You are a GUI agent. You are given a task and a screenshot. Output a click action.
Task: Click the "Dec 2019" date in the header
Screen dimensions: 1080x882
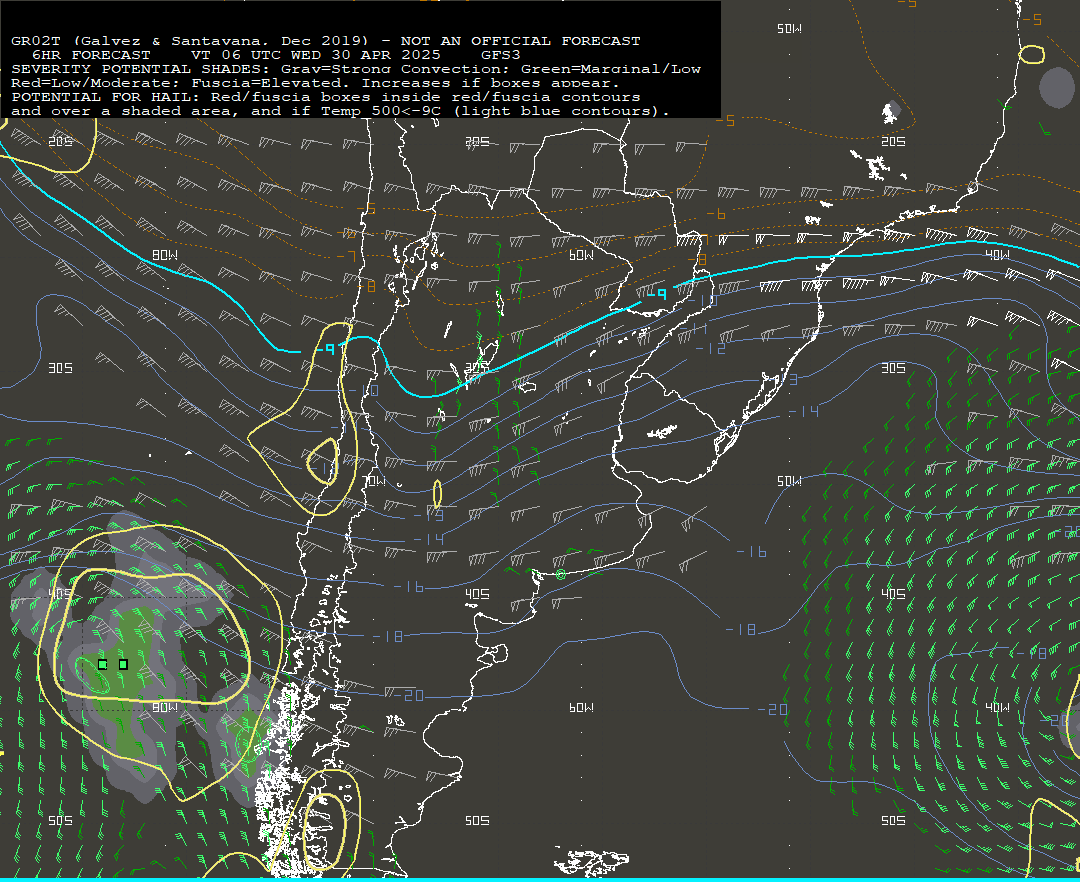(x=325, y=41)
